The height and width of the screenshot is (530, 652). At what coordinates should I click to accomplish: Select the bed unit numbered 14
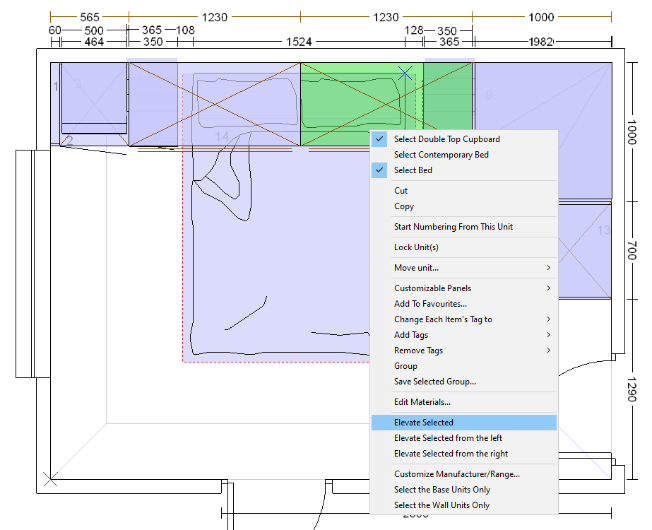pos(222,136)
